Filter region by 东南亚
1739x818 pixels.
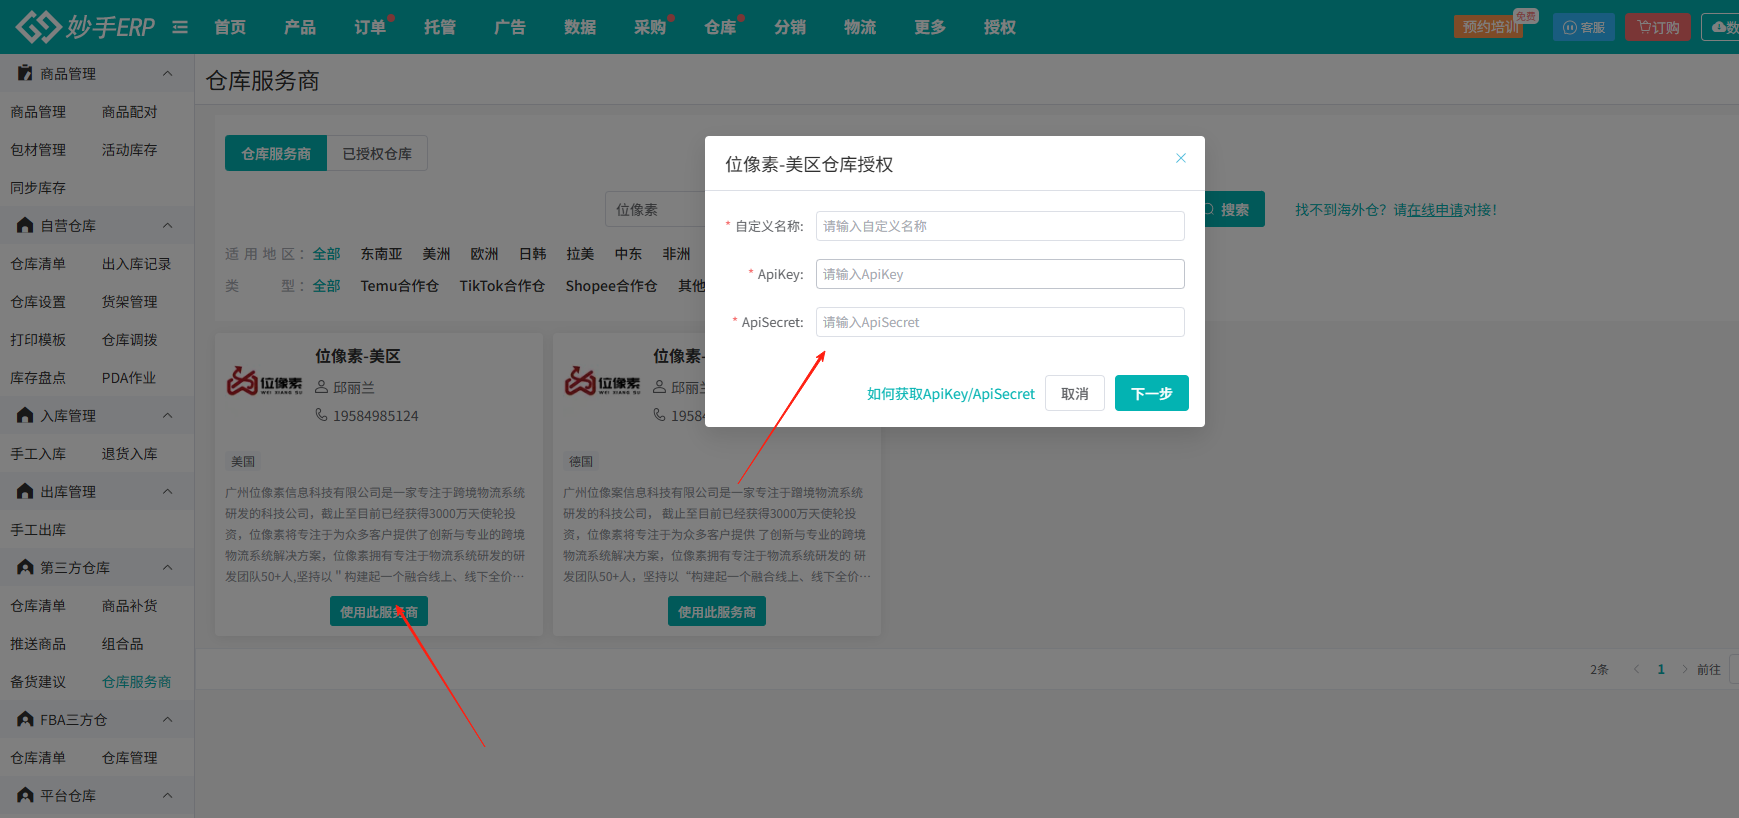click(x=381, y=254)
